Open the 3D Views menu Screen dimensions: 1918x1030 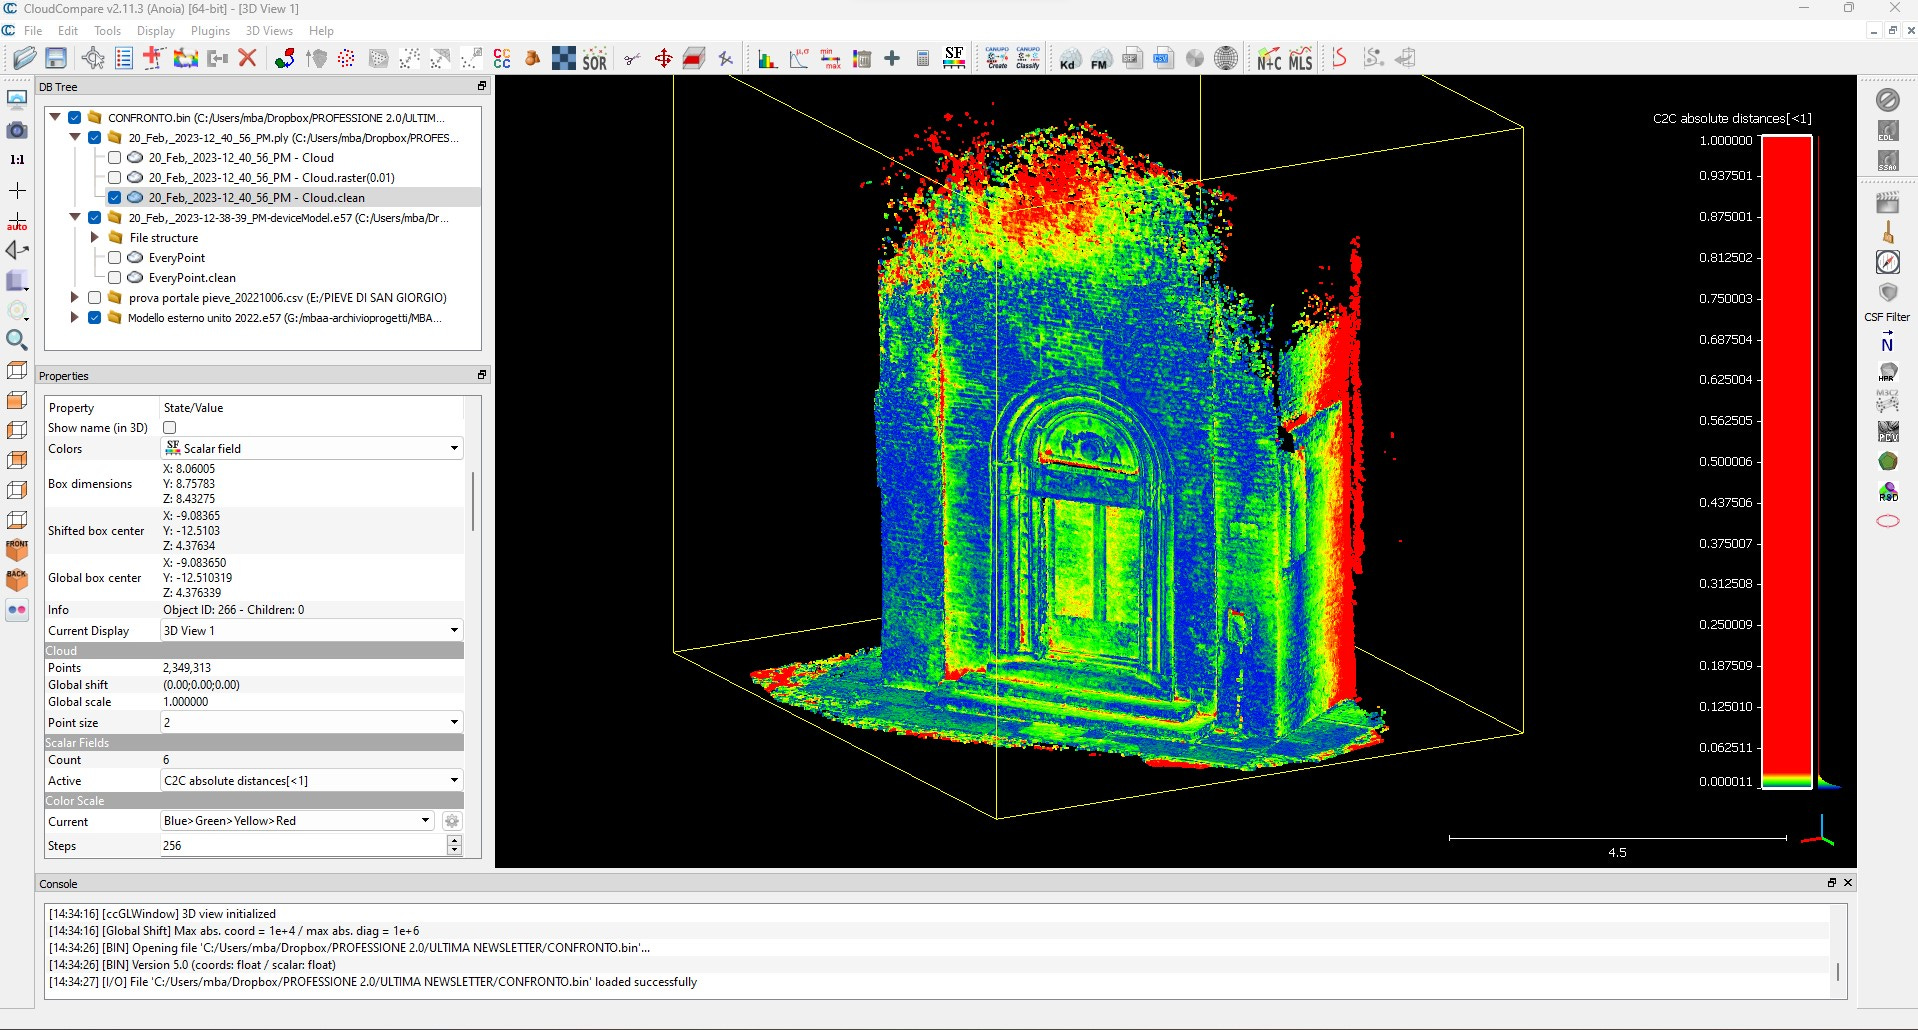click(269, 31)
